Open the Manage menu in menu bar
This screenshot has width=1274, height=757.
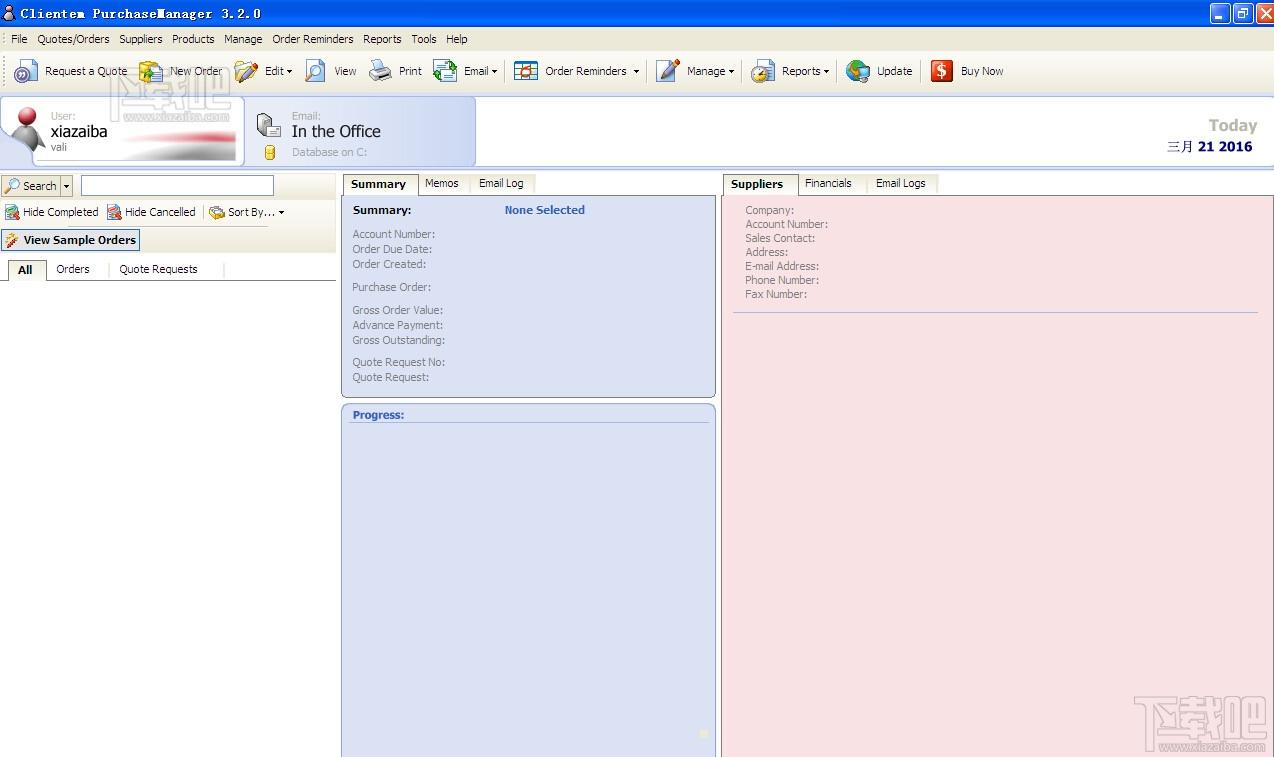tap(243, 39)
